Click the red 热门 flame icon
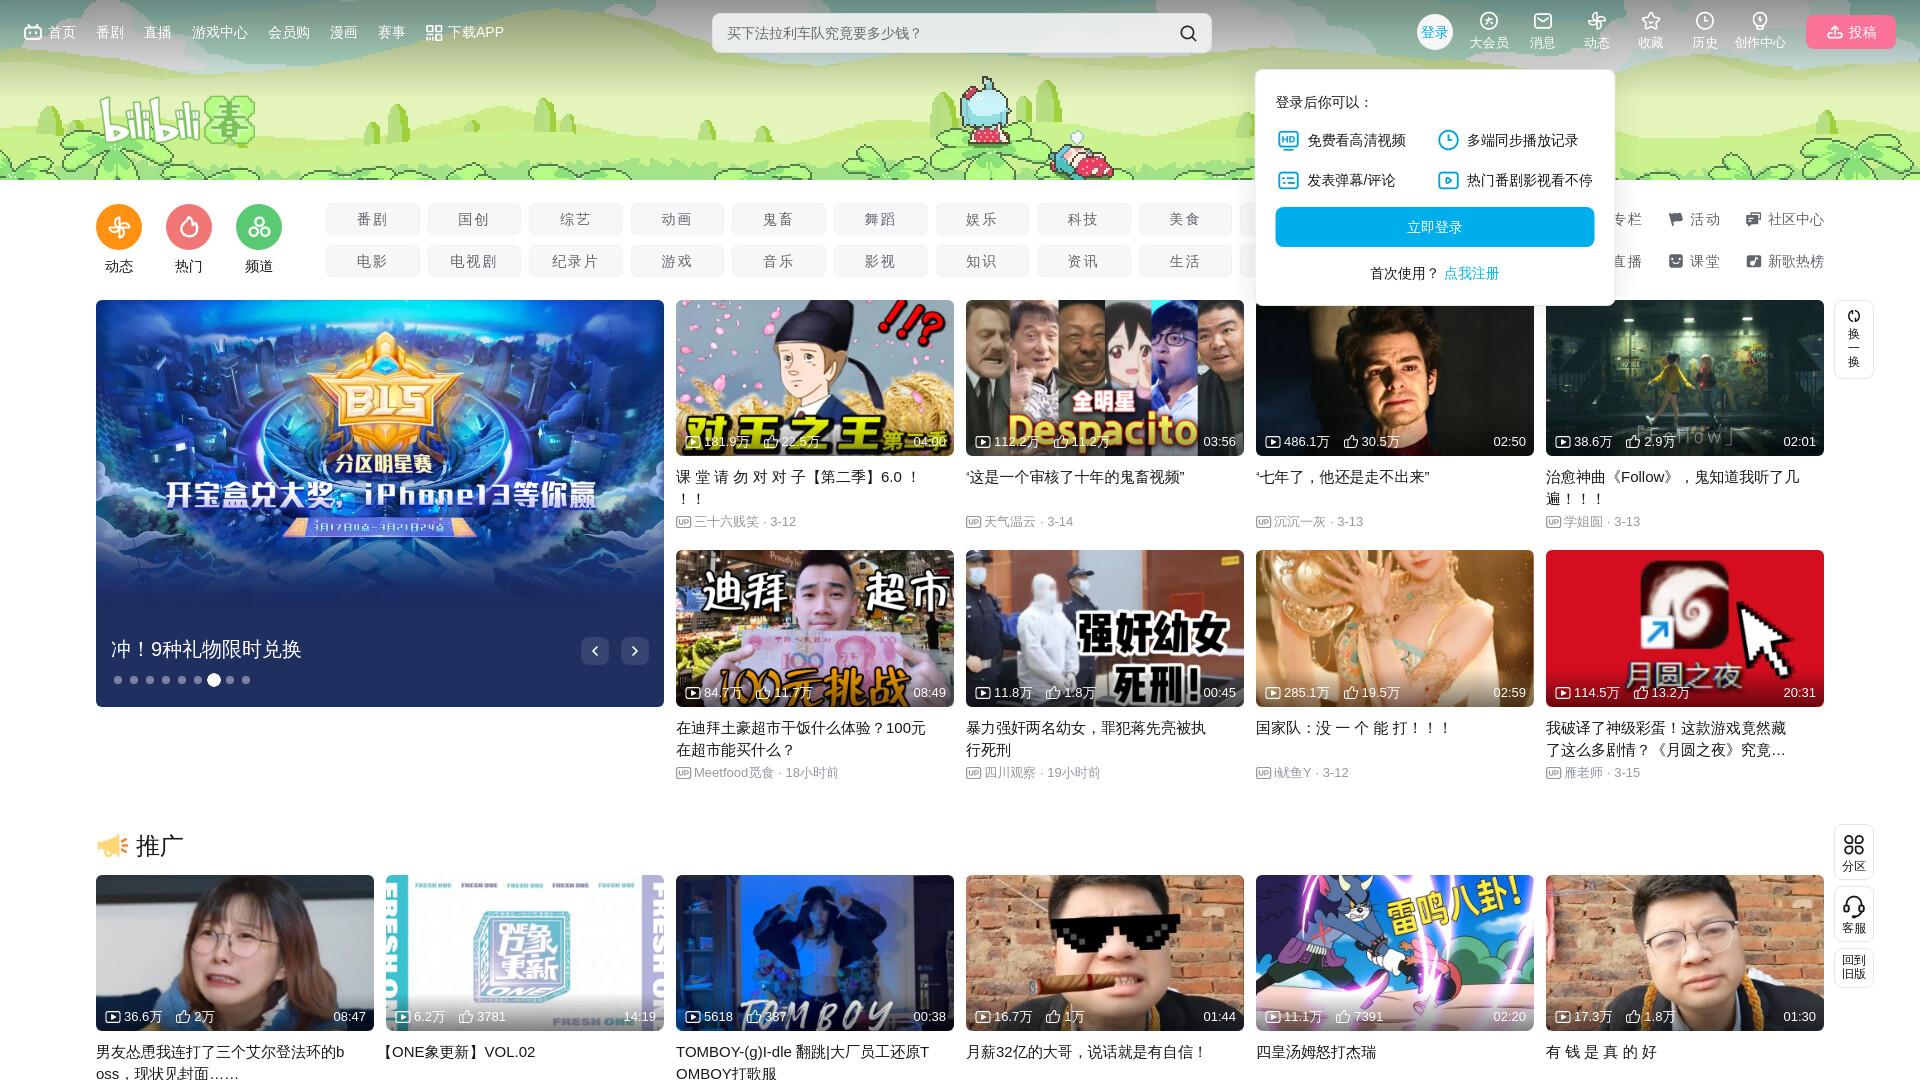 tap(189, 227)
